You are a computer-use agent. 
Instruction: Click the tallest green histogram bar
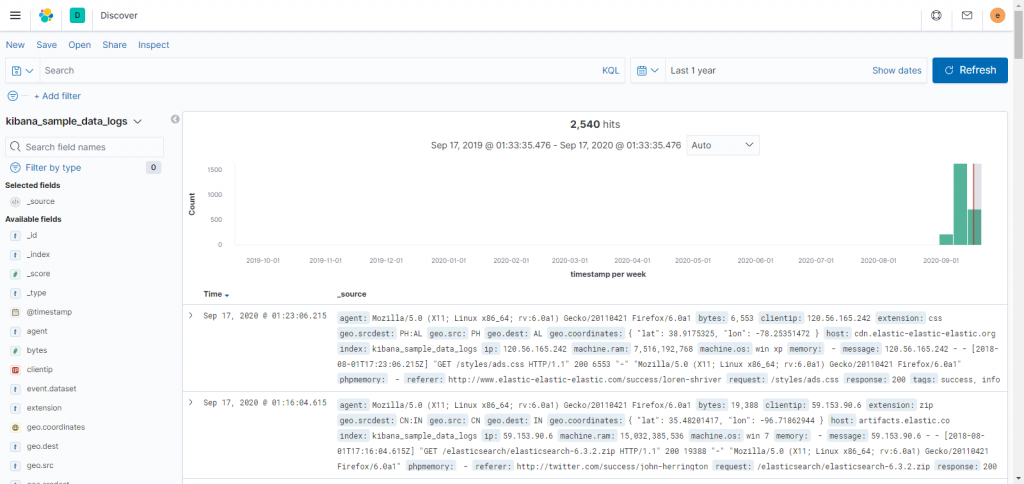[x=960, y=204]
